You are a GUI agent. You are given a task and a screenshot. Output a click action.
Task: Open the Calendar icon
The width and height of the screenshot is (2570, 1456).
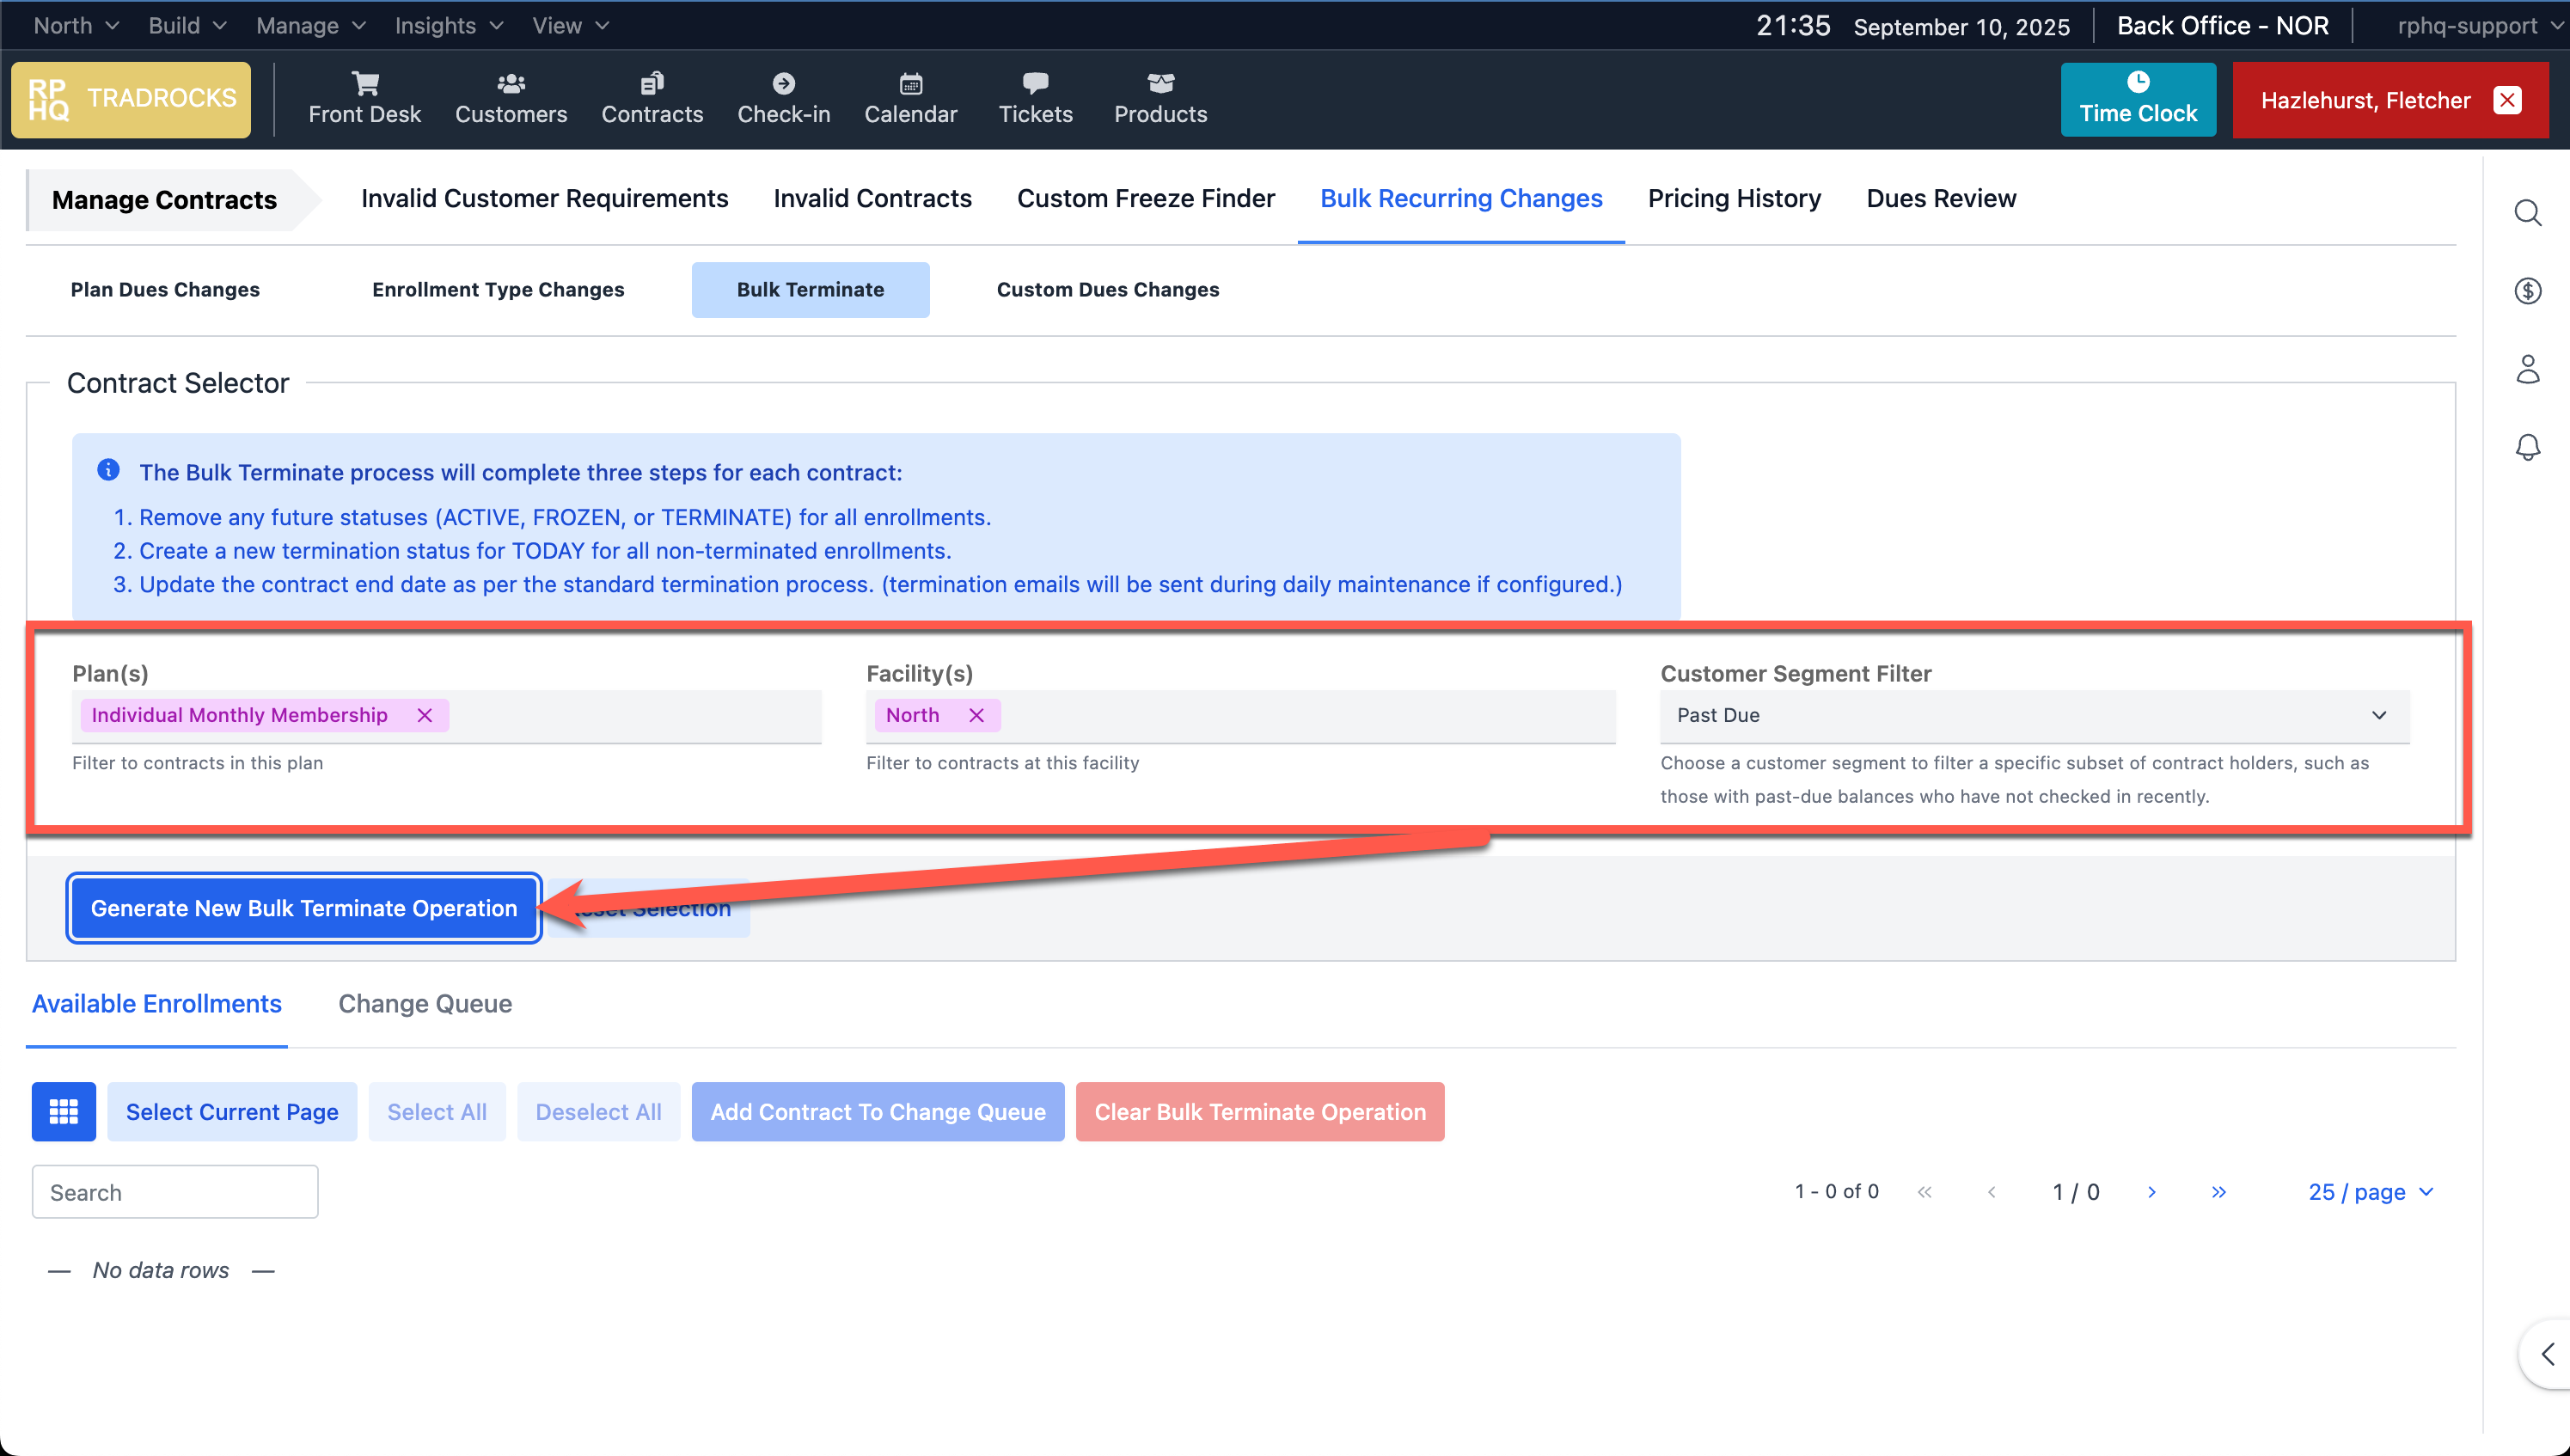coord(910,83)
